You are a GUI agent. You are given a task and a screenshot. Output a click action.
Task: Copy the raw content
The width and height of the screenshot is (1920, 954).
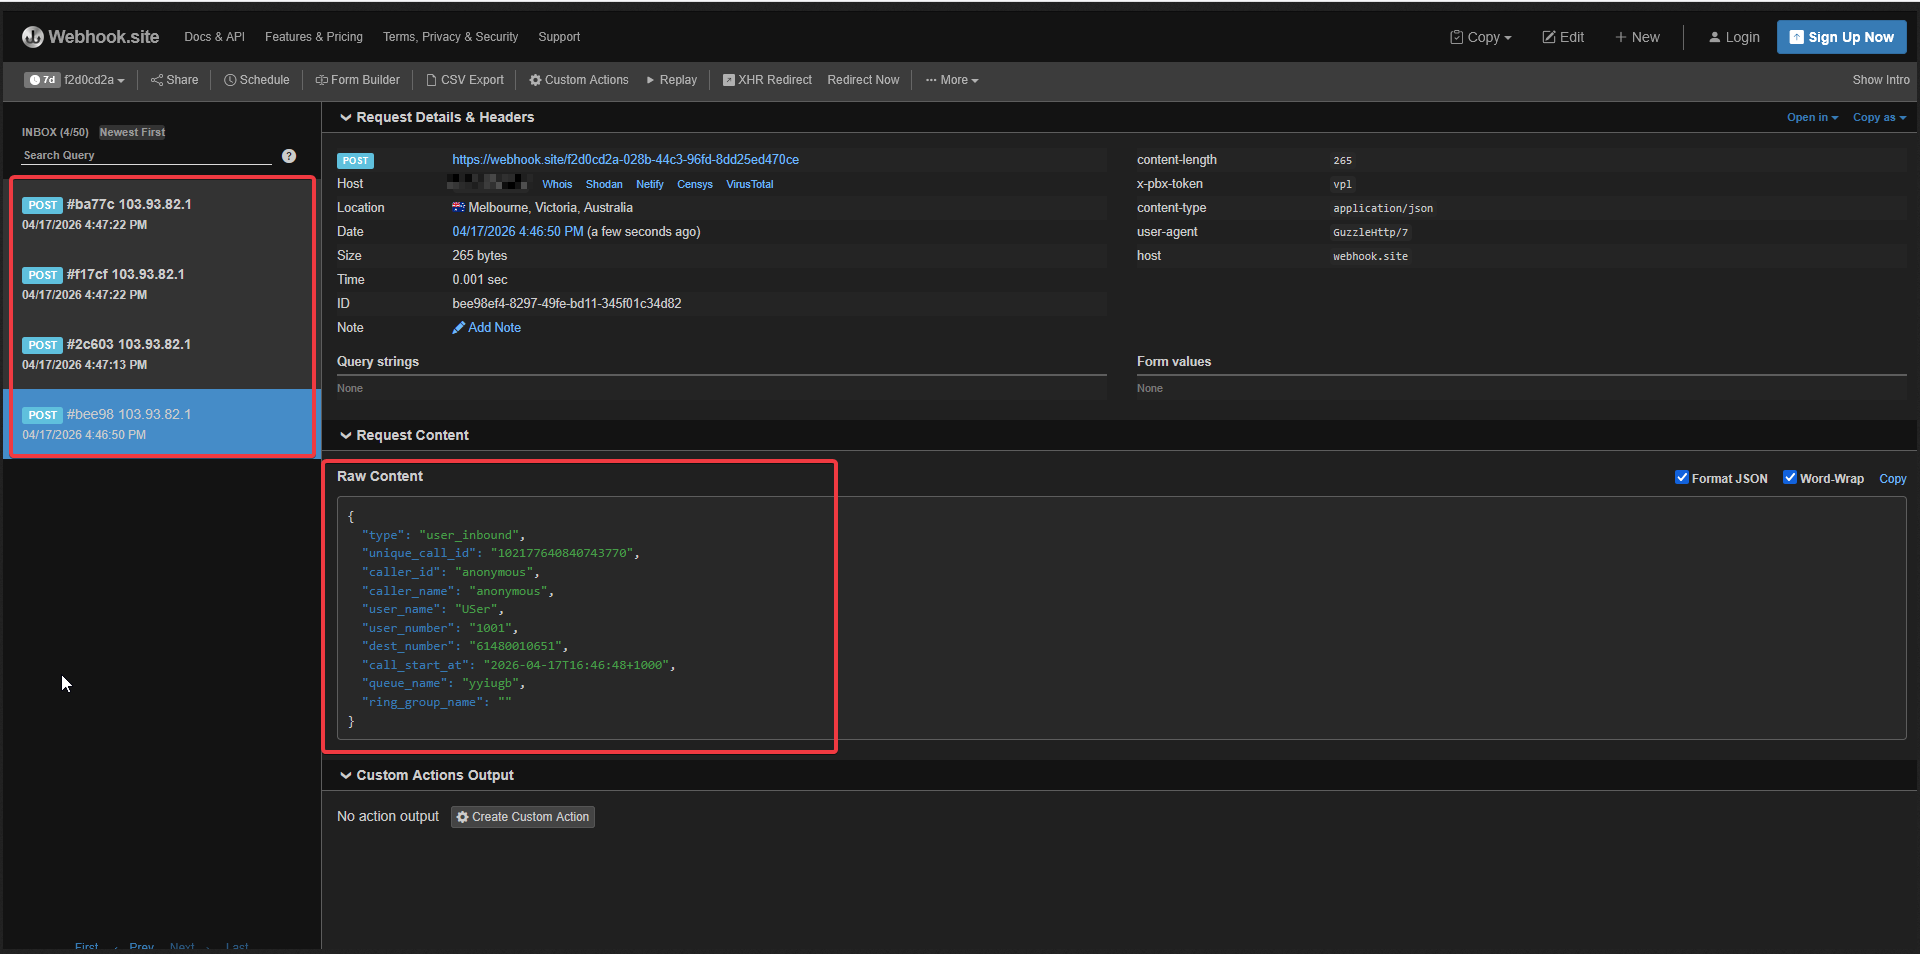point(1892,479)
